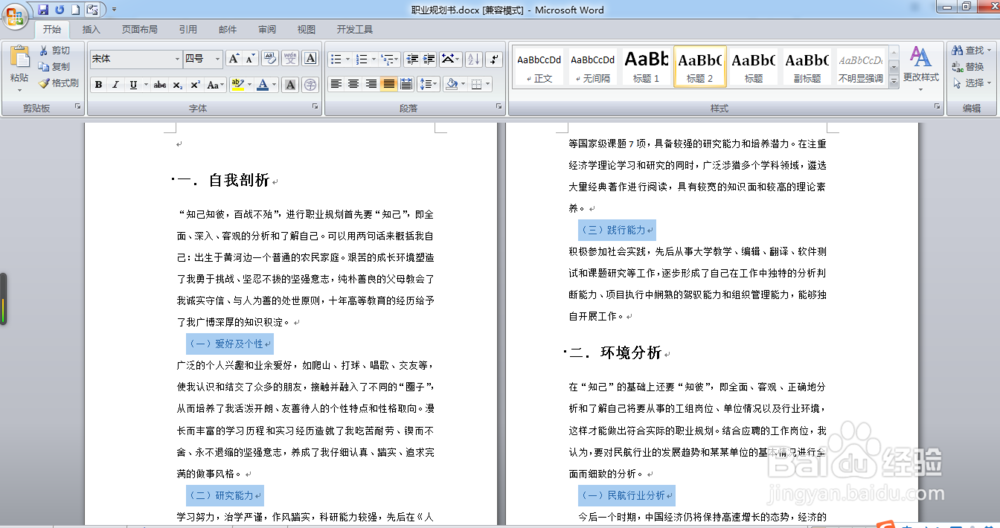Toggle character shading icon
Viewport: 1000px width, 528px height.
290,85
